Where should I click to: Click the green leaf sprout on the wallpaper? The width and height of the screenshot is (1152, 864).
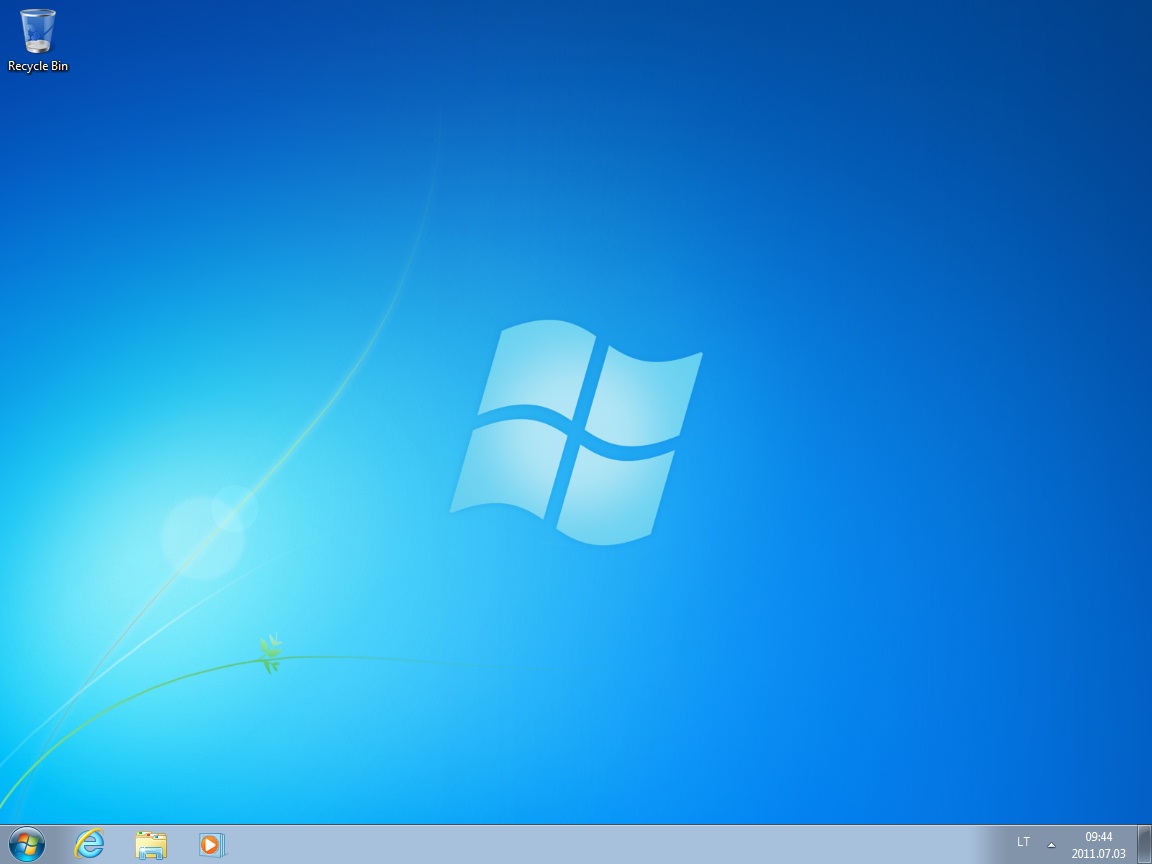click(270, 654)
